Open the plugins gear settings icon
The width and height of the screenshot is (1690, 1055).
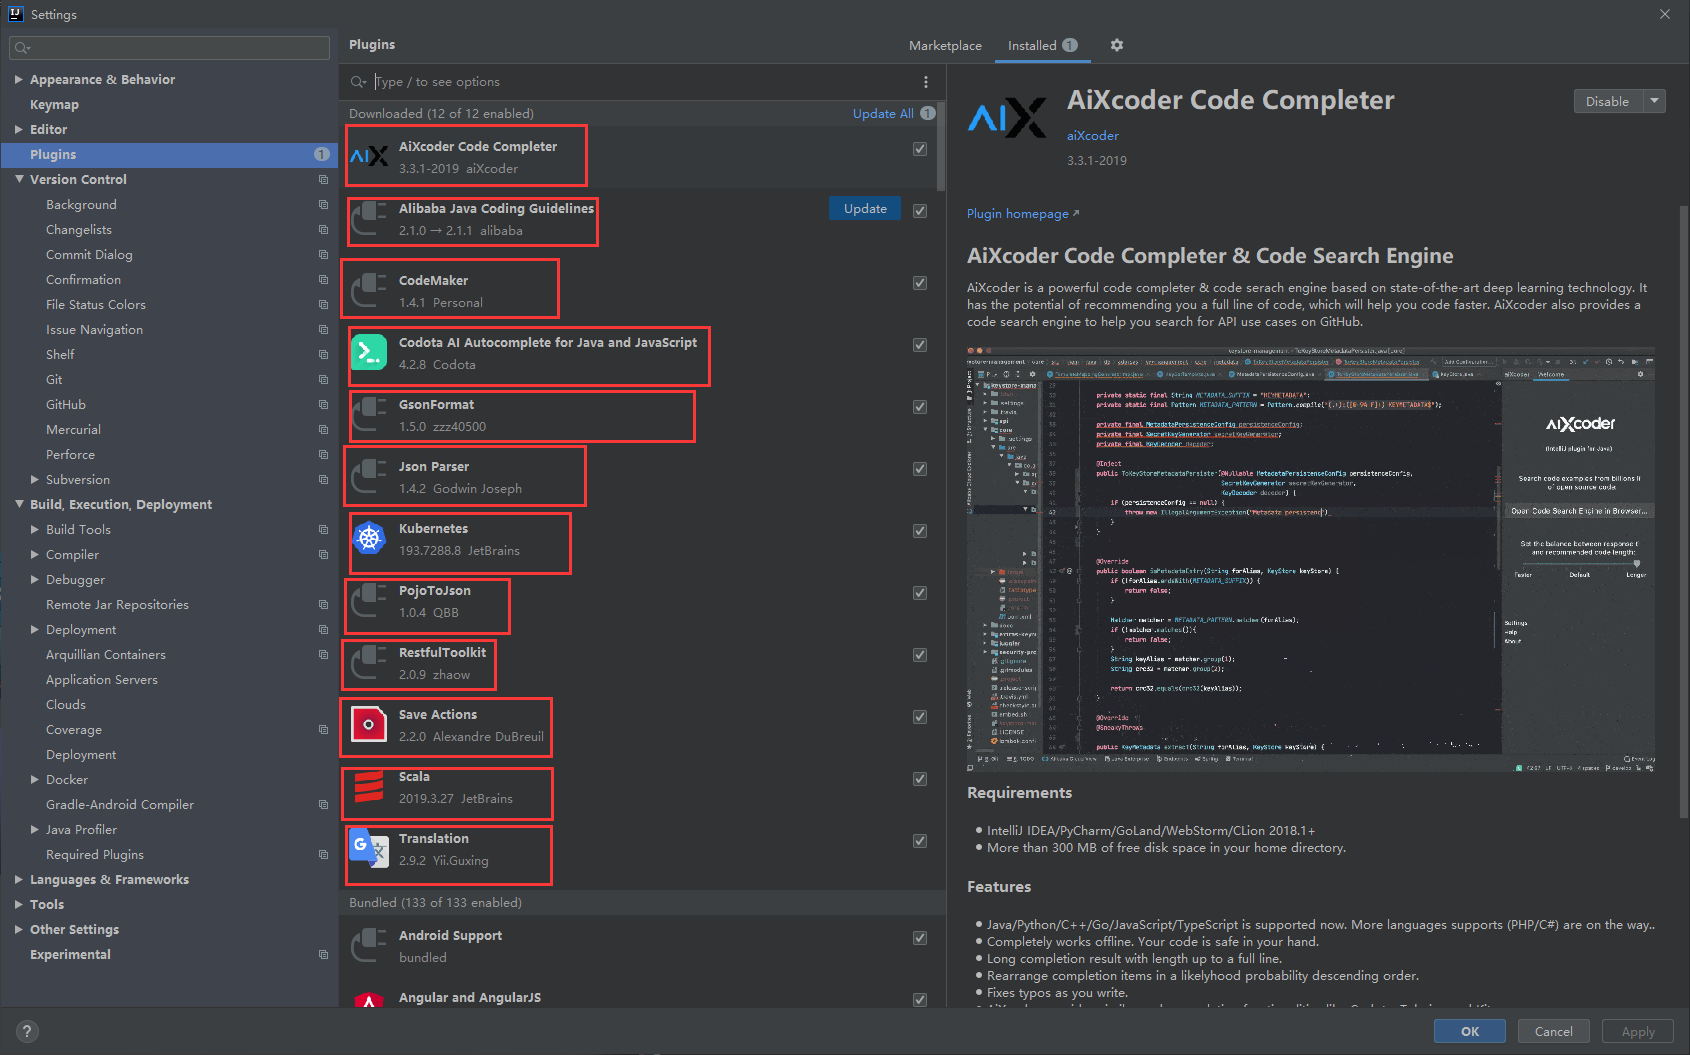point(1117,45)
